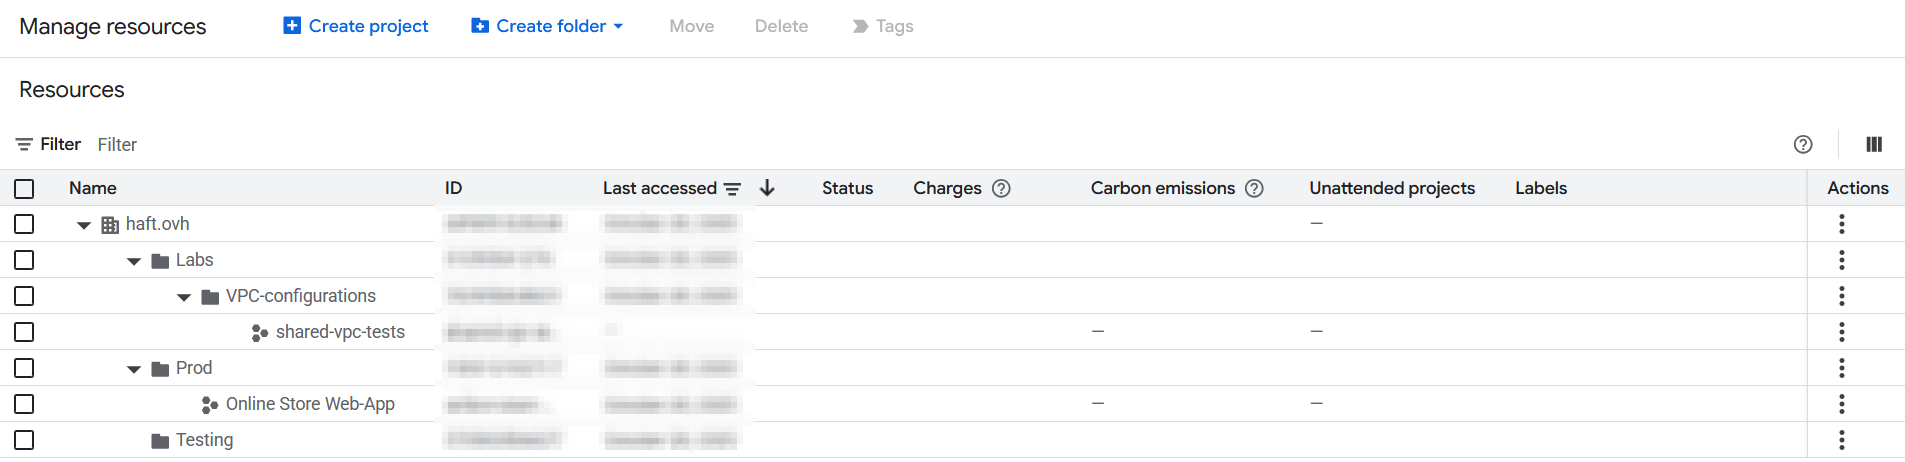
Task: Collapse the VPC-configurations folder
Action: tap(184, 297)
